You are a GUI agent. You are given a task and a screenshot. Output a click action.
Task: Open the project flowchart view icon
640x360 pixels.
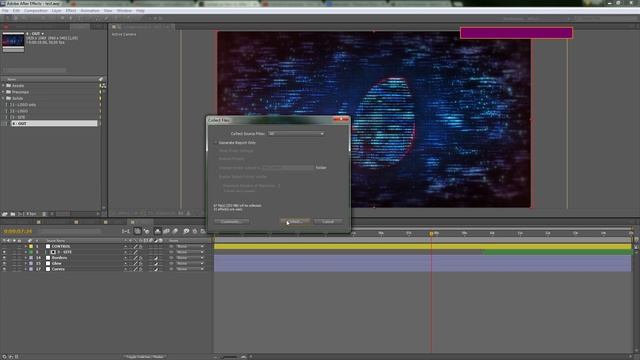point(103,86)
